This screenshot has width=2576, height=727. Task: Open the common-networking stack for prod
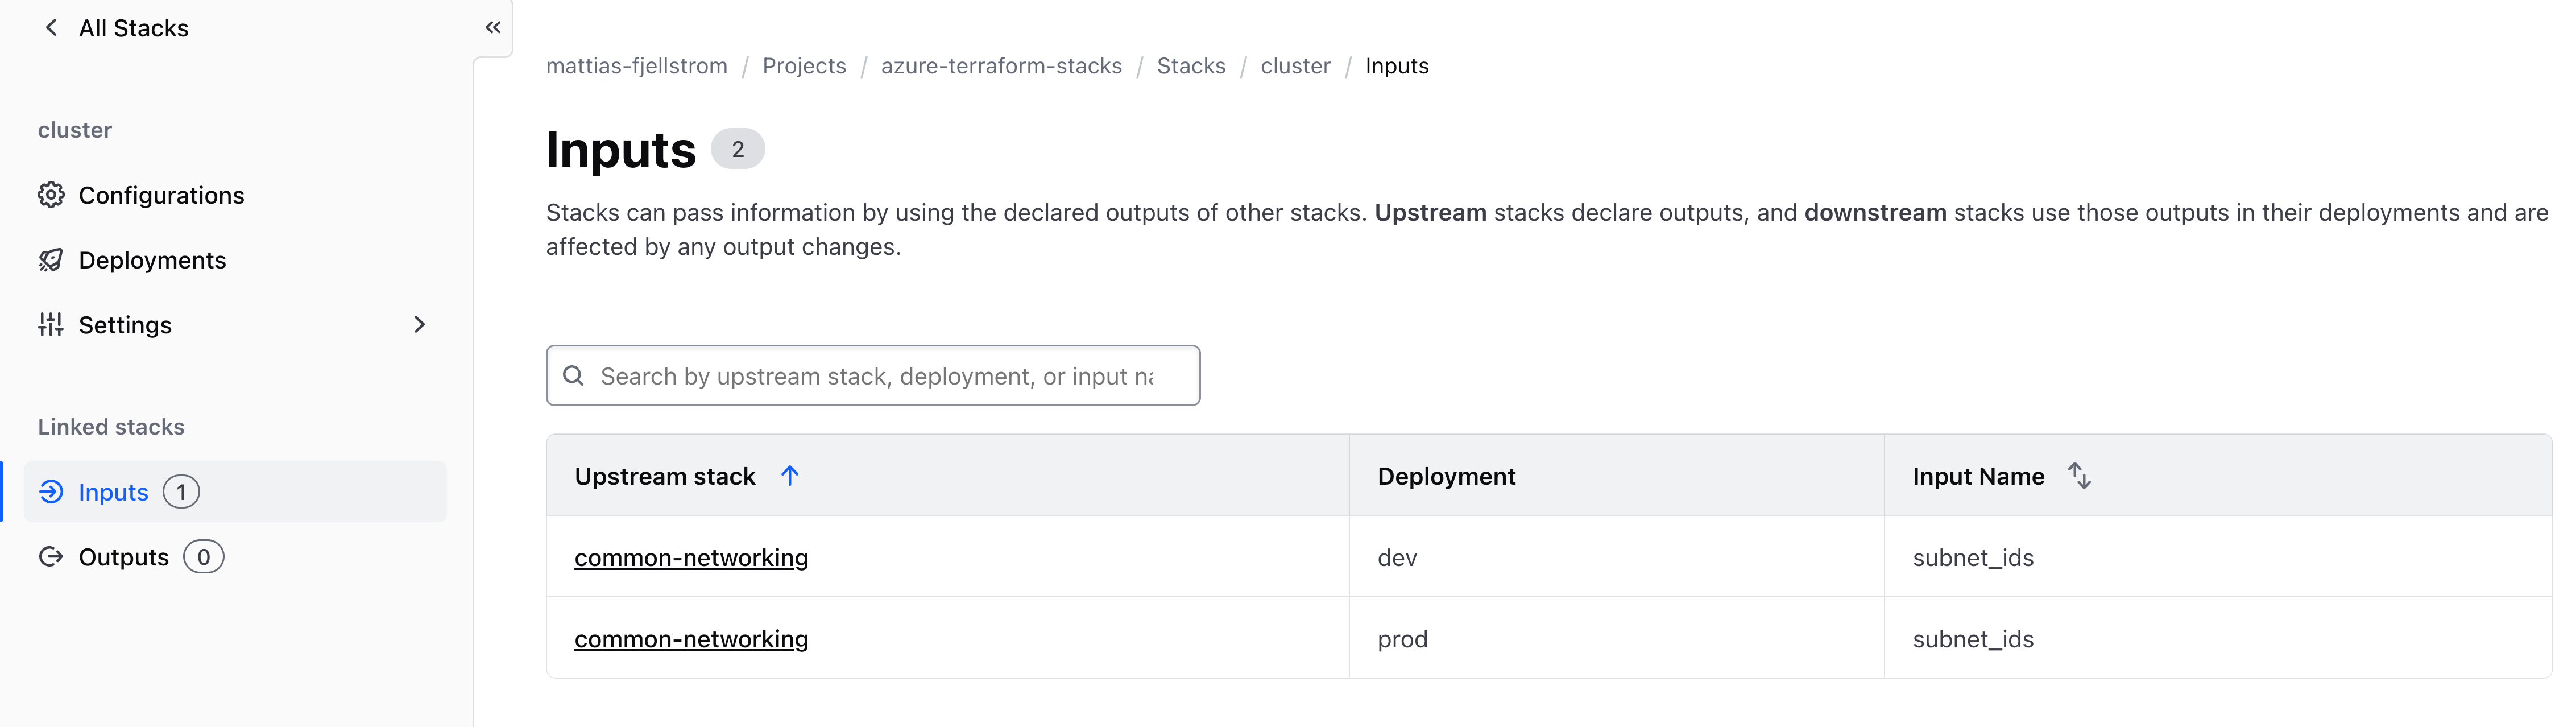tap(691, 638)
